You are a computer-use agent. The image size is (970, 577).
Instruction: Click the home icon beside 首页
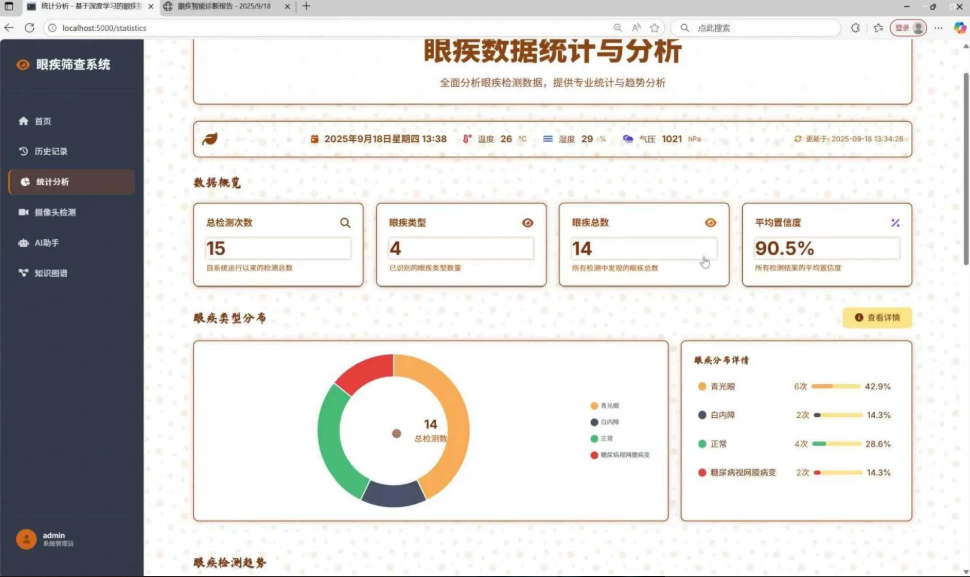click(24, 121)
